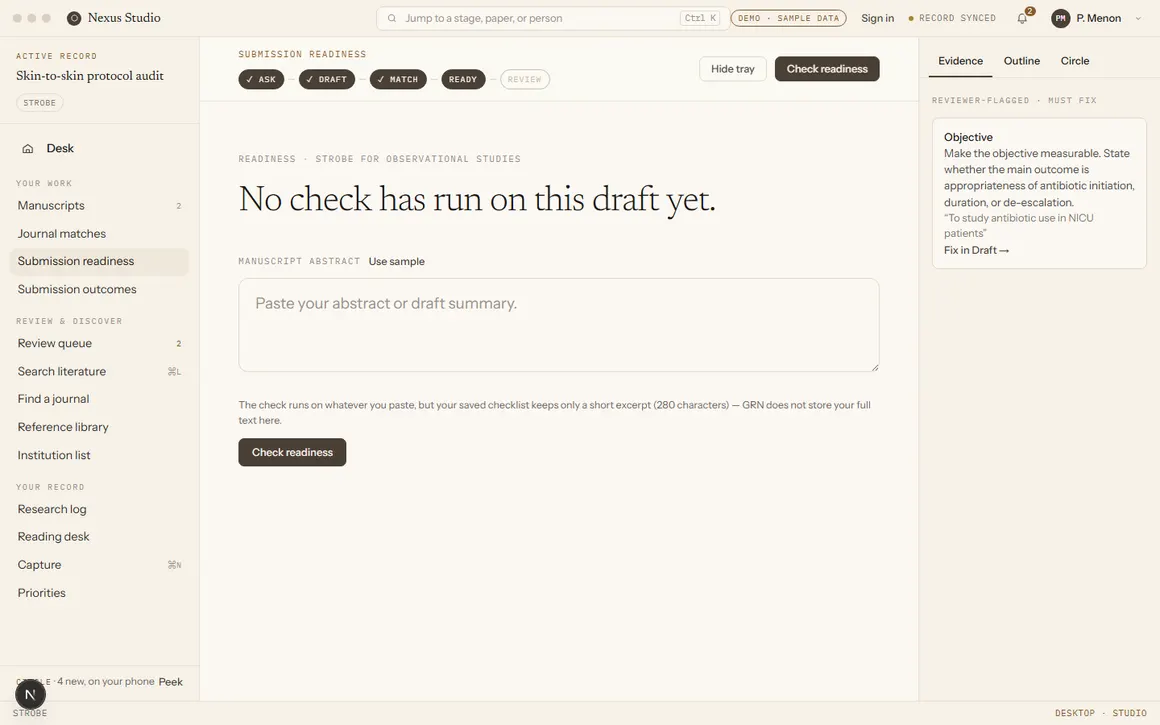The image size is (1160, 725).
Task: Select the READY stage pill
Action: coord(463,79)
